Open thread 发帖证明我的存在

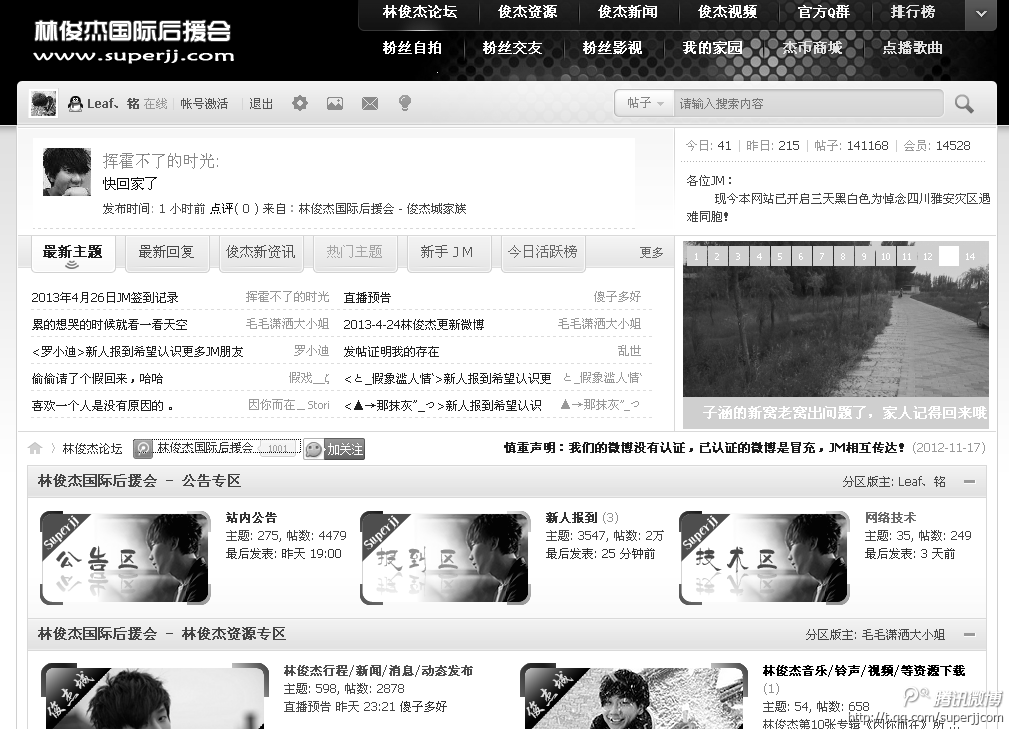(391, 351)
